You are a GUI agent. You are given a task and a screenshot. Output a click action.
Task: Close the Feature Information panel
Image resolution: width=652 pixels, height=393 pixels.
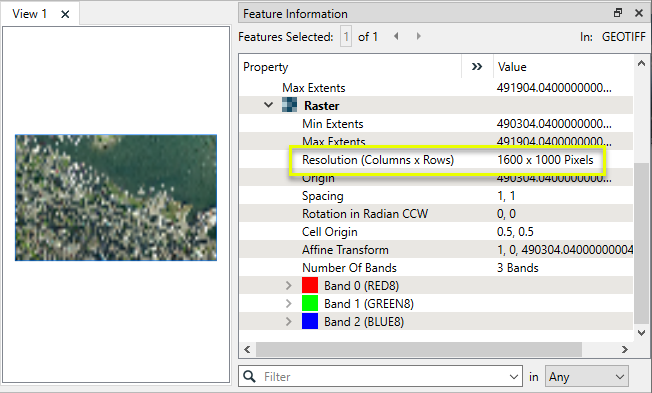click(639, 13)
